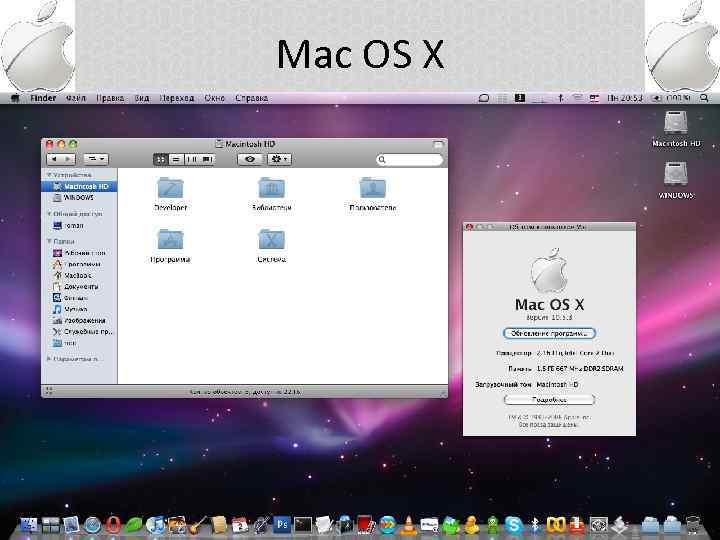The width and height of the screenshot is (720, 540).
Task: Open Safari compass icon in Dock
Action: tap(92, 525)
